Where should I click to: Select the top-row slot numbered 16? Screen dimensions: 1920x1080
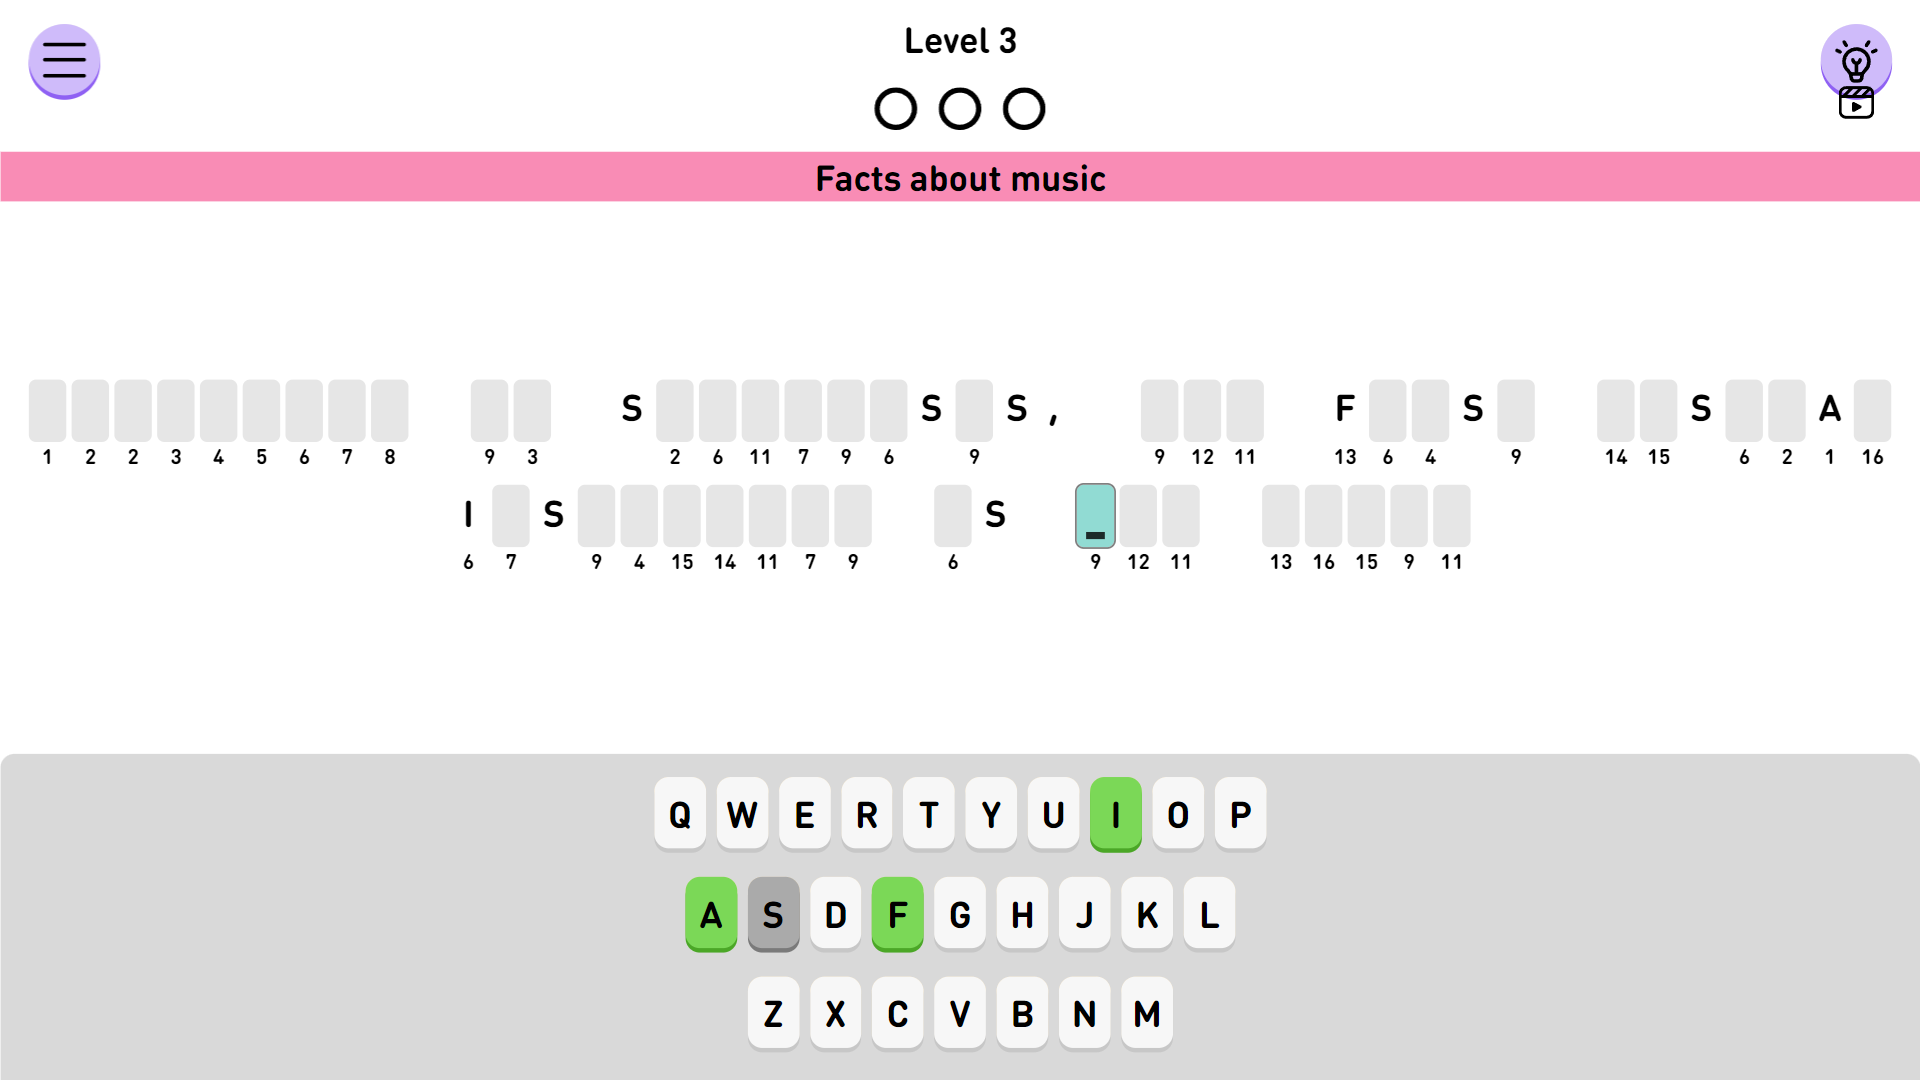pyautogui.click(x=1872, y=411)
